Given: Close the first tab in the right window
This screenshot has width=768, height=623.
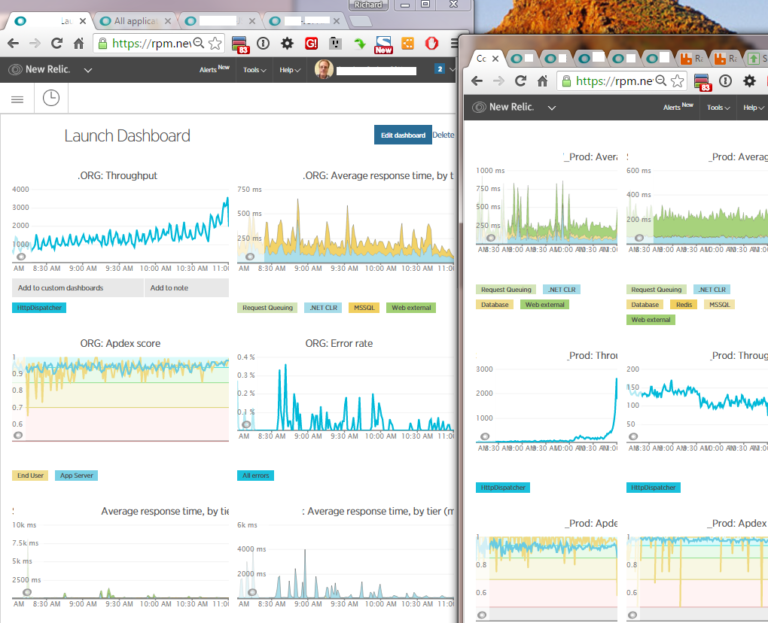Looking at the screenshot, I should coord(495,59).
